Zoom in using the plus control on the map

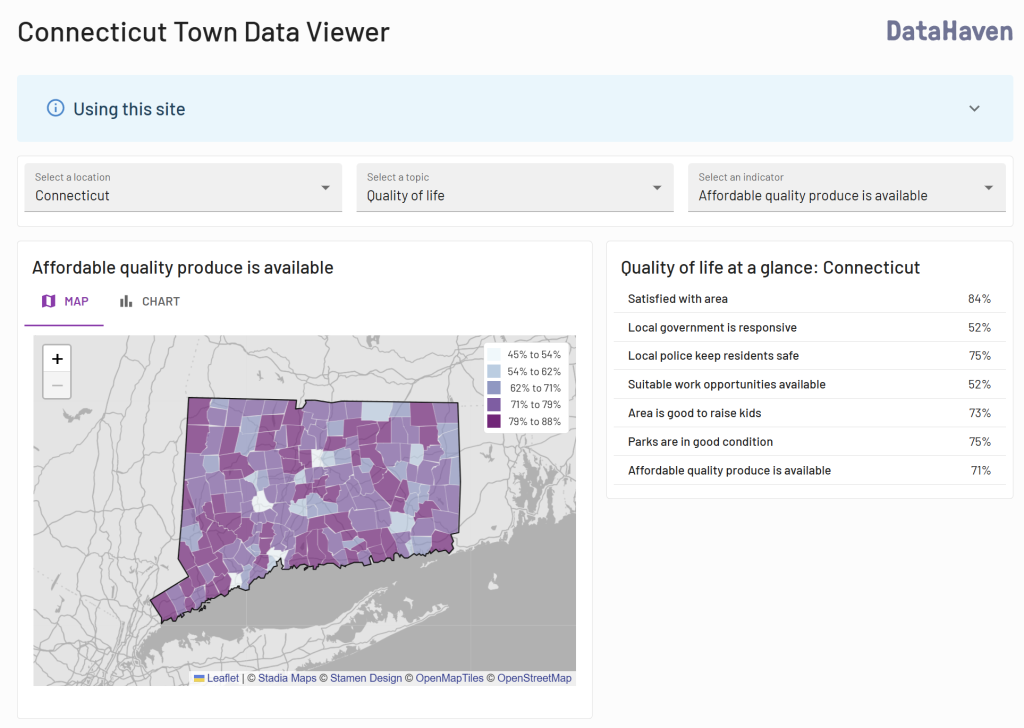57,357
